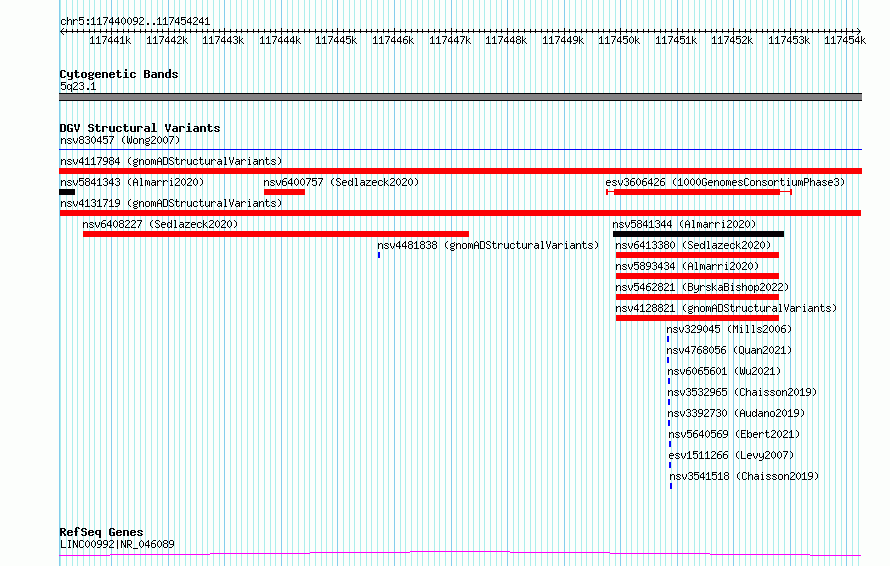Click the DGV Structural Variants track title
The height and width of the screenshot is (566, 890).
click(x=140, y=128)
